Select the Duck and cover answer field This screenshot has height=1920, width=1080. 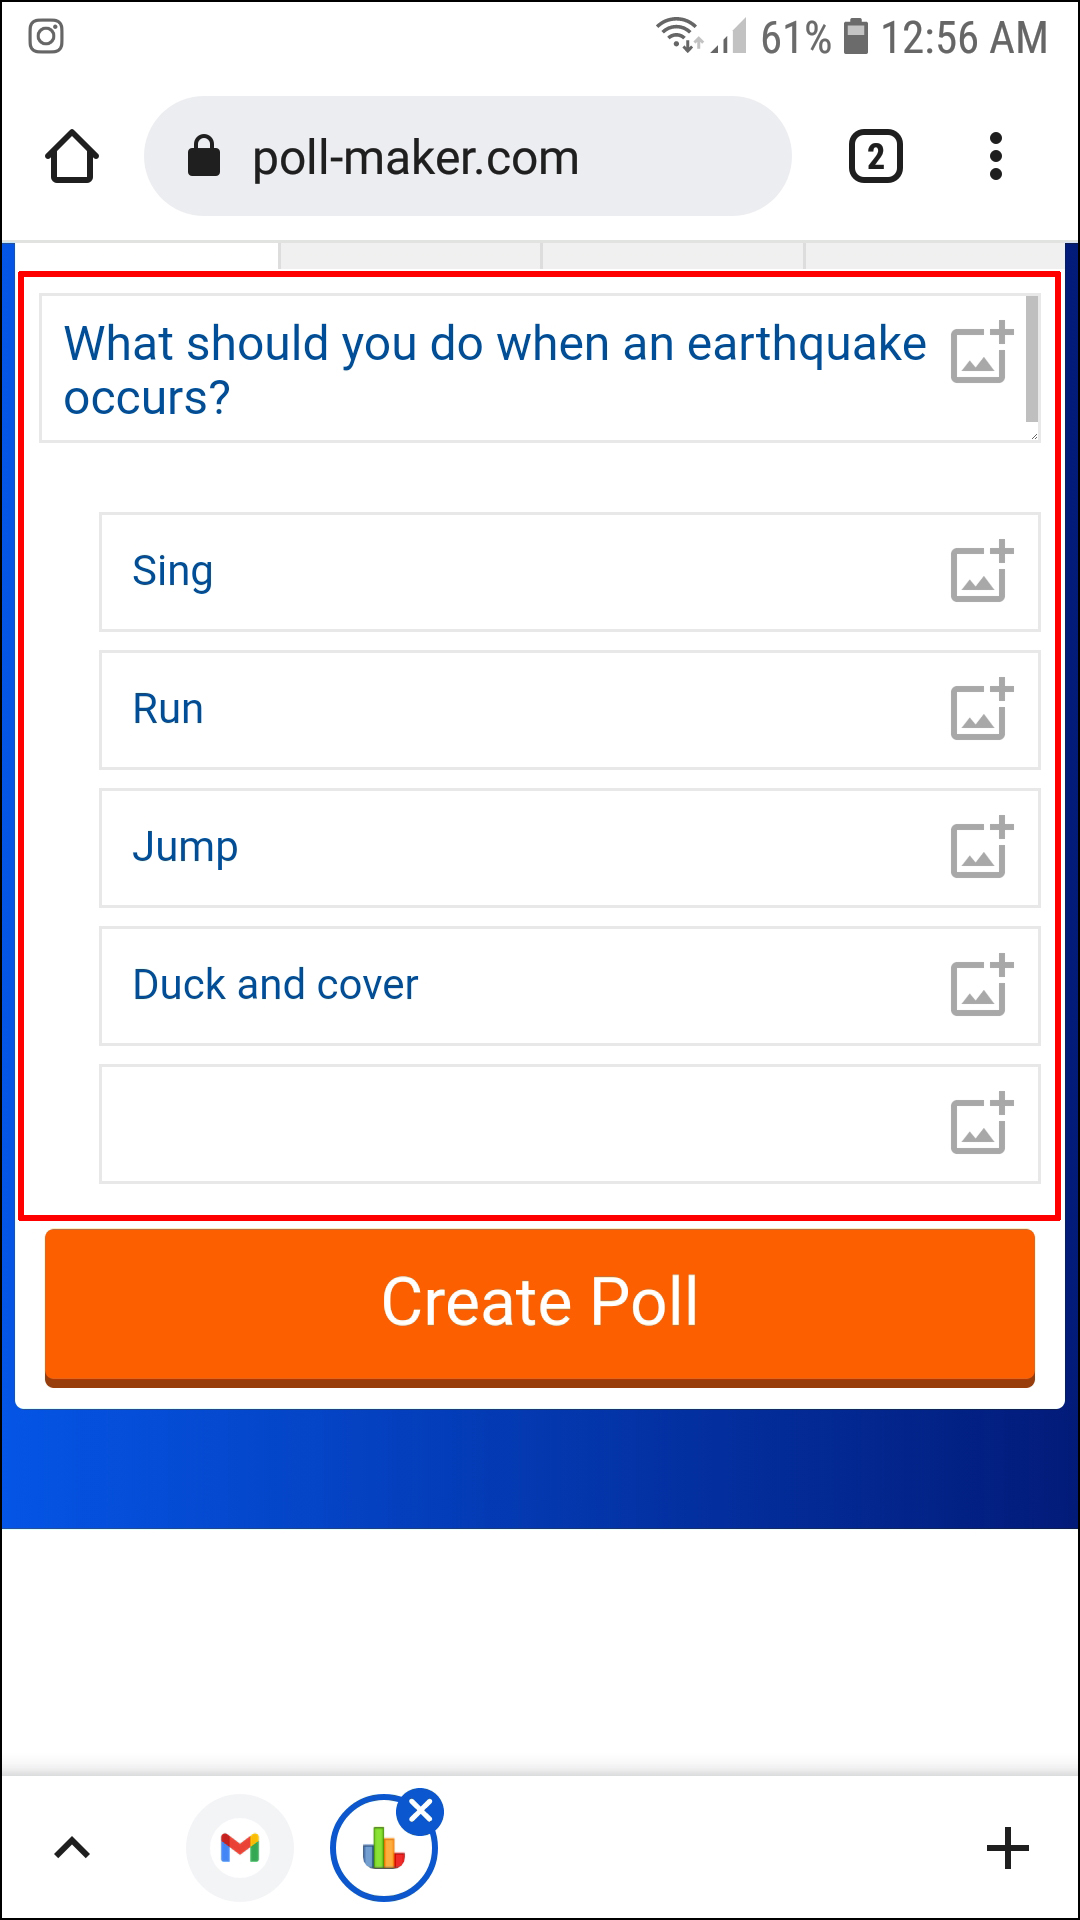520,987
